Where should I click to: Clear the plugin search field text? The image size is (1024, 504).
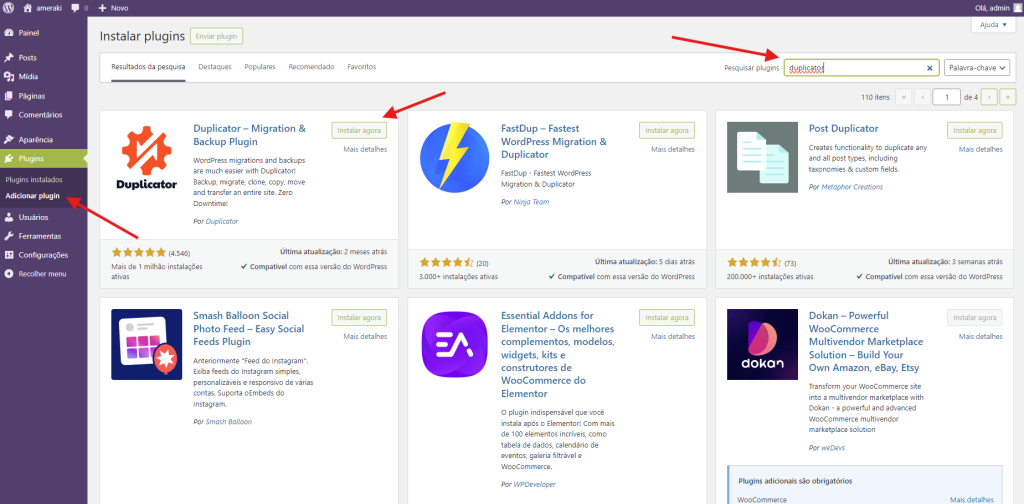tap(929, 68)
